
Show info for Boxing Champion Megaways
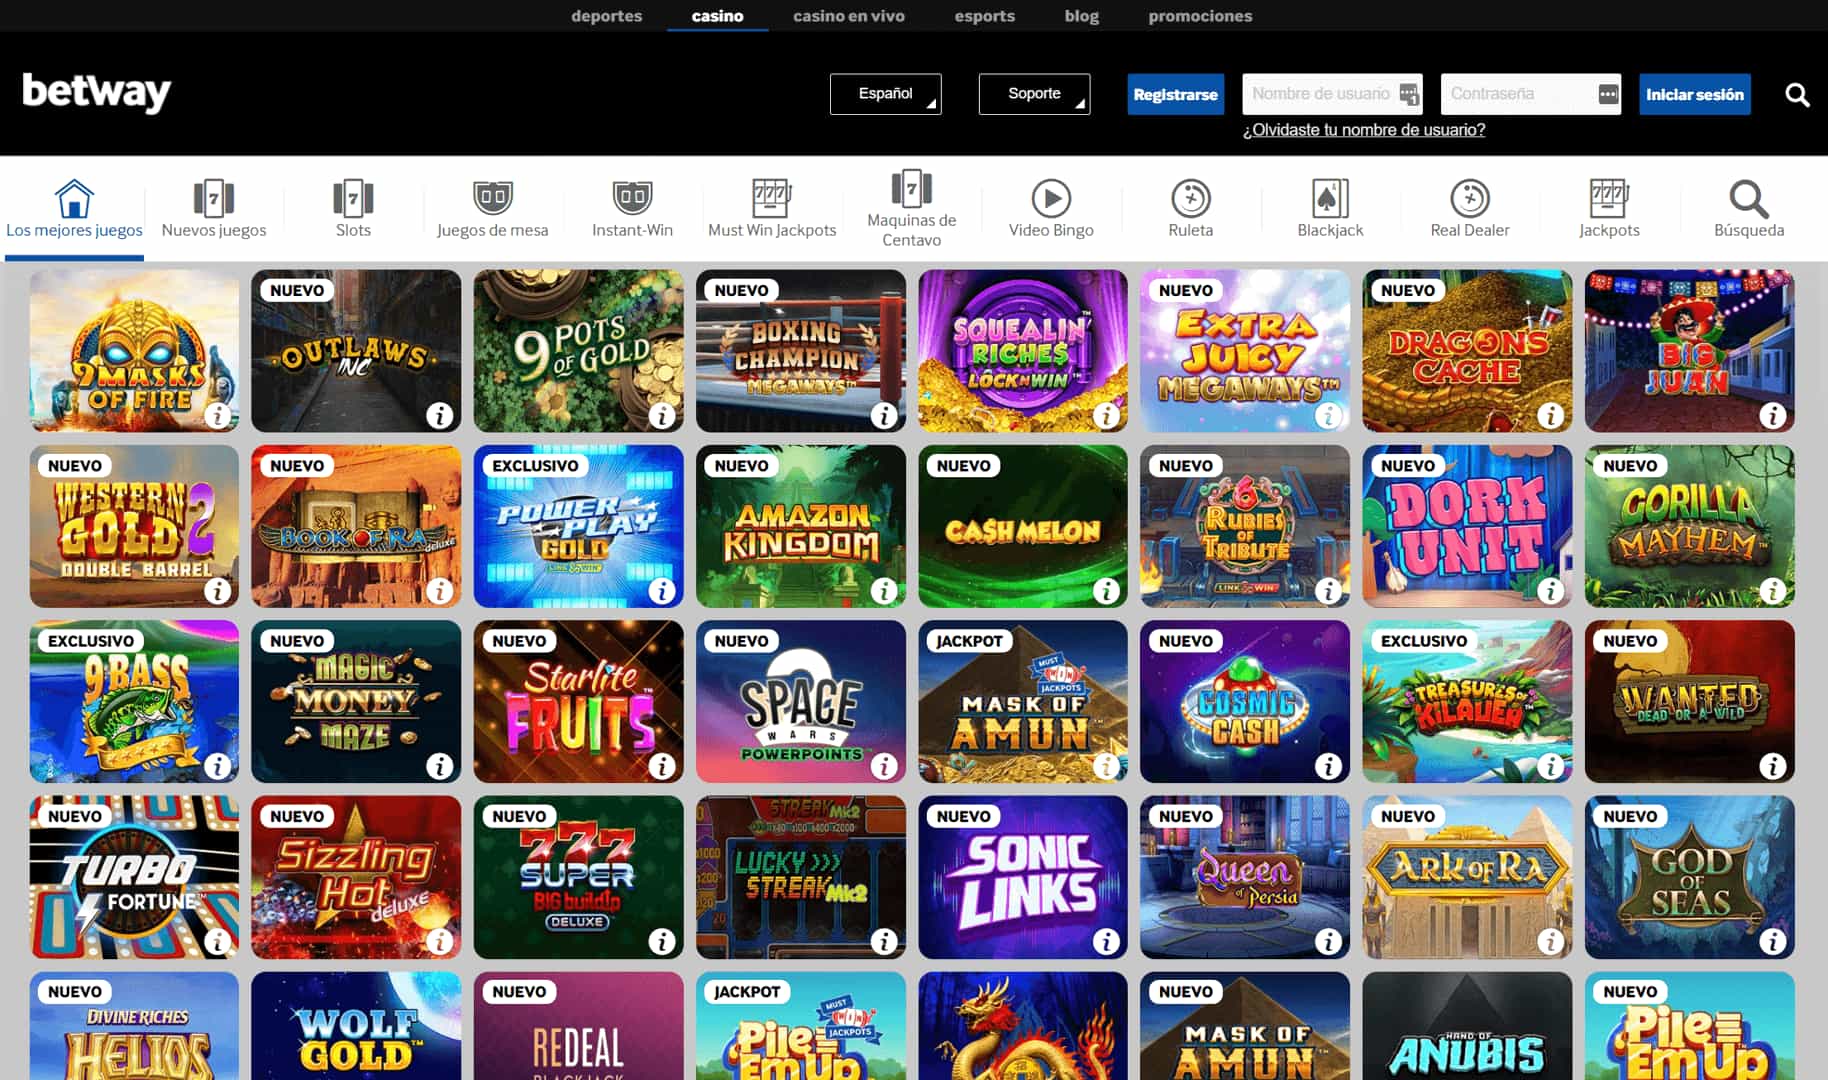coord(883,415)
